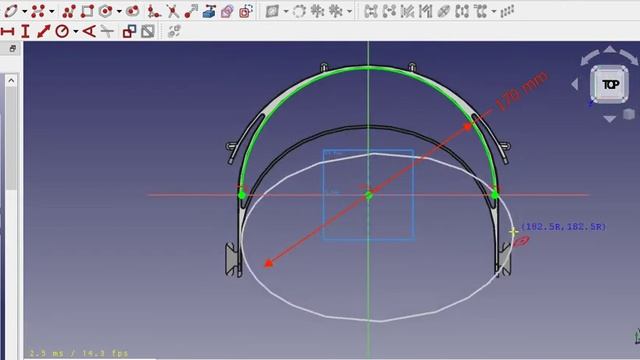This screenshot has width=640, height=360.
Task: Click select elements associated with constraints
Action: point(425,11)
